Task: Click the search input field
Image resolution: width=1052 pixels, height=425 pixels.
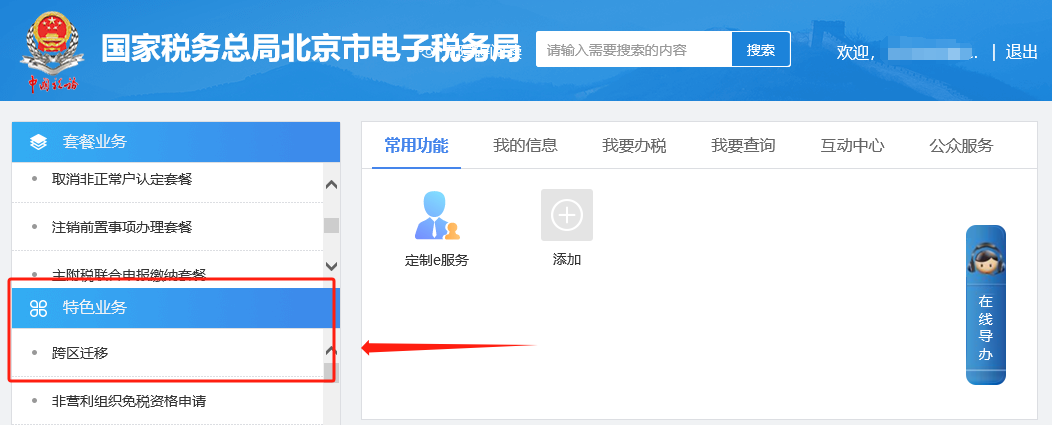Action: [x=634, y=49]
